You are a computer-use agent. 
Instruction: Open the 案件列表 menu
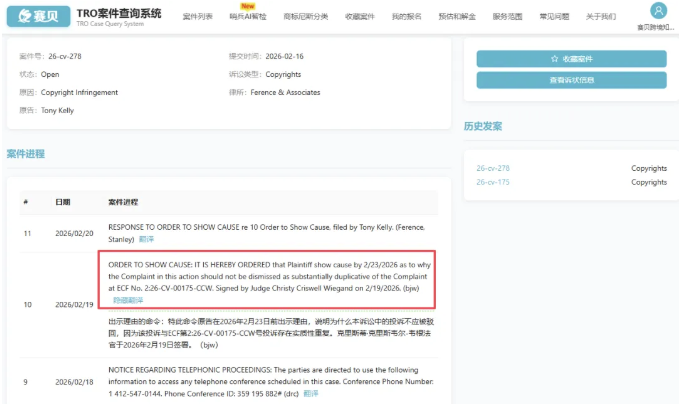199,17
